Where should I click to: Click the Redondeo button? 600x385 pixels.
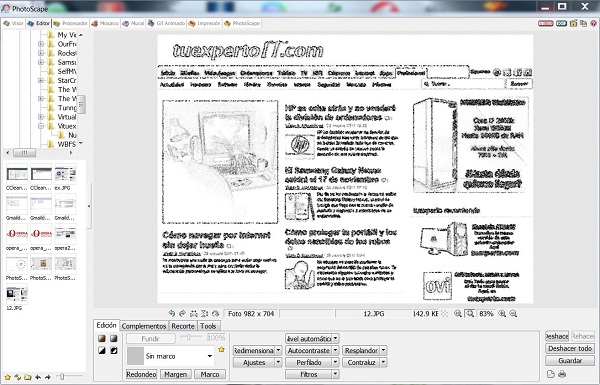coord(141,374)
